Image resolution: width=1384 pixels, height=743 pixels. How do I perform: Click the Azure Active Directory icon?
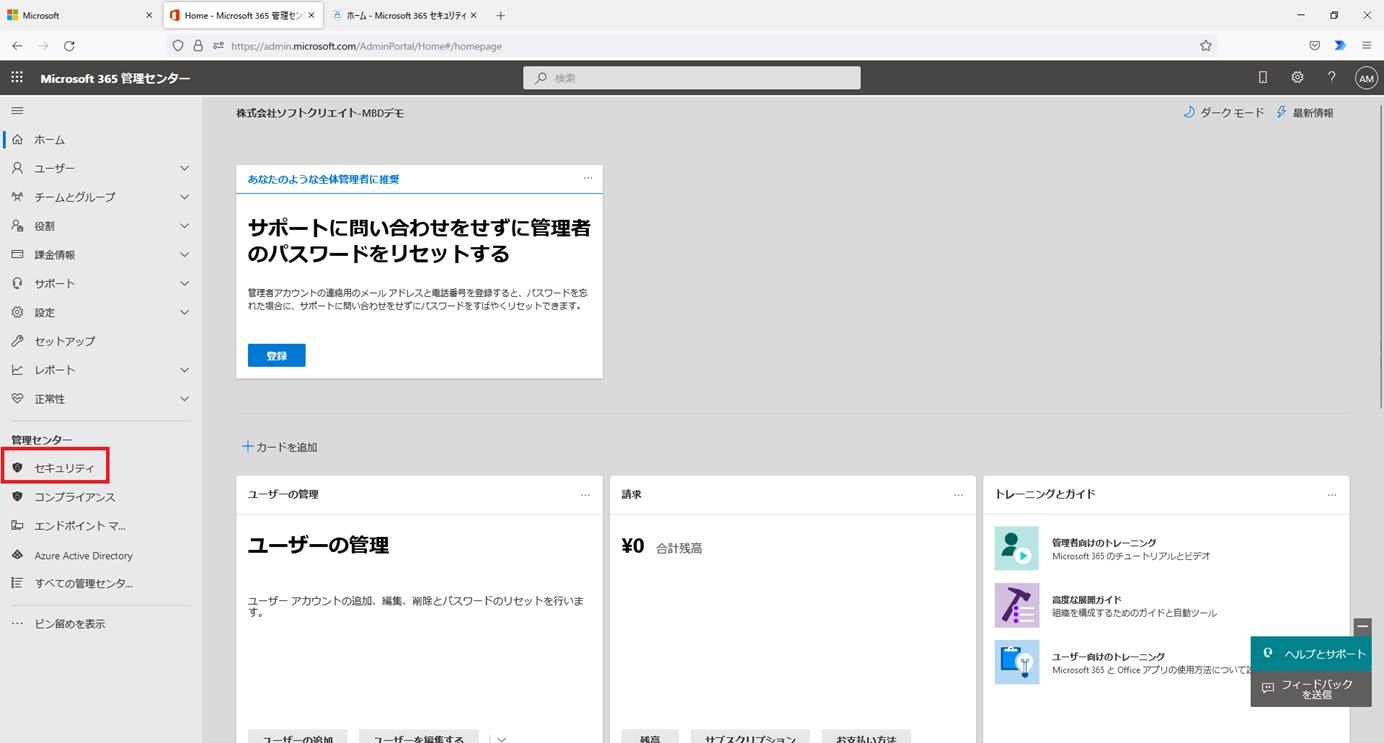click(x=17, y=555)
